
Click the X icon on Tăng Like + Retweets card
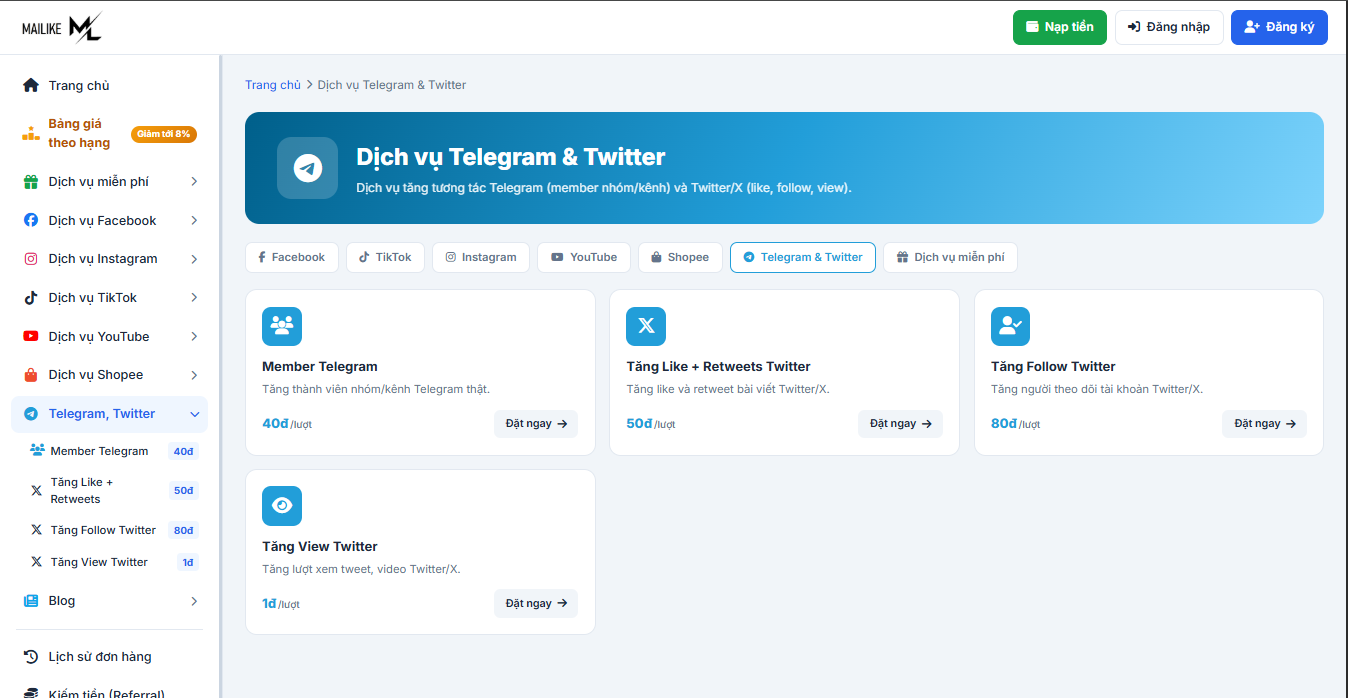click(x=646, y=326)
